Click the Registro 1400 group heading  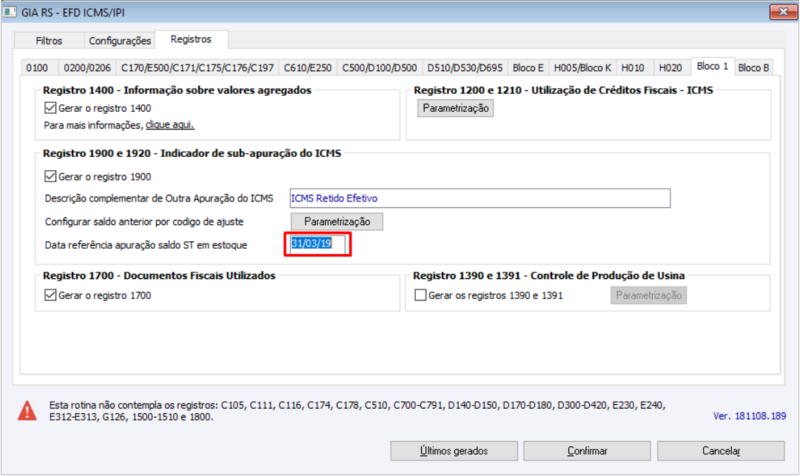pyautogui.click(x=177, y=90)
